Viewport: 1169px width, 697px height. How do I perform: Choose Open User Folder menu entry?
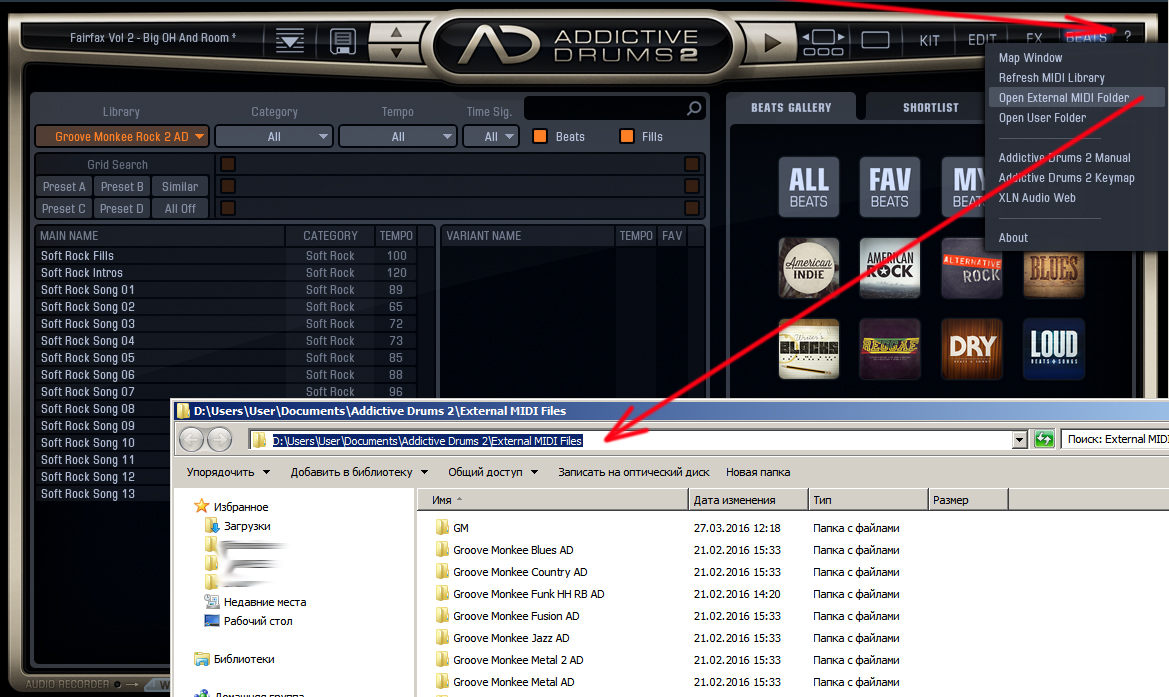(1042, 118)
